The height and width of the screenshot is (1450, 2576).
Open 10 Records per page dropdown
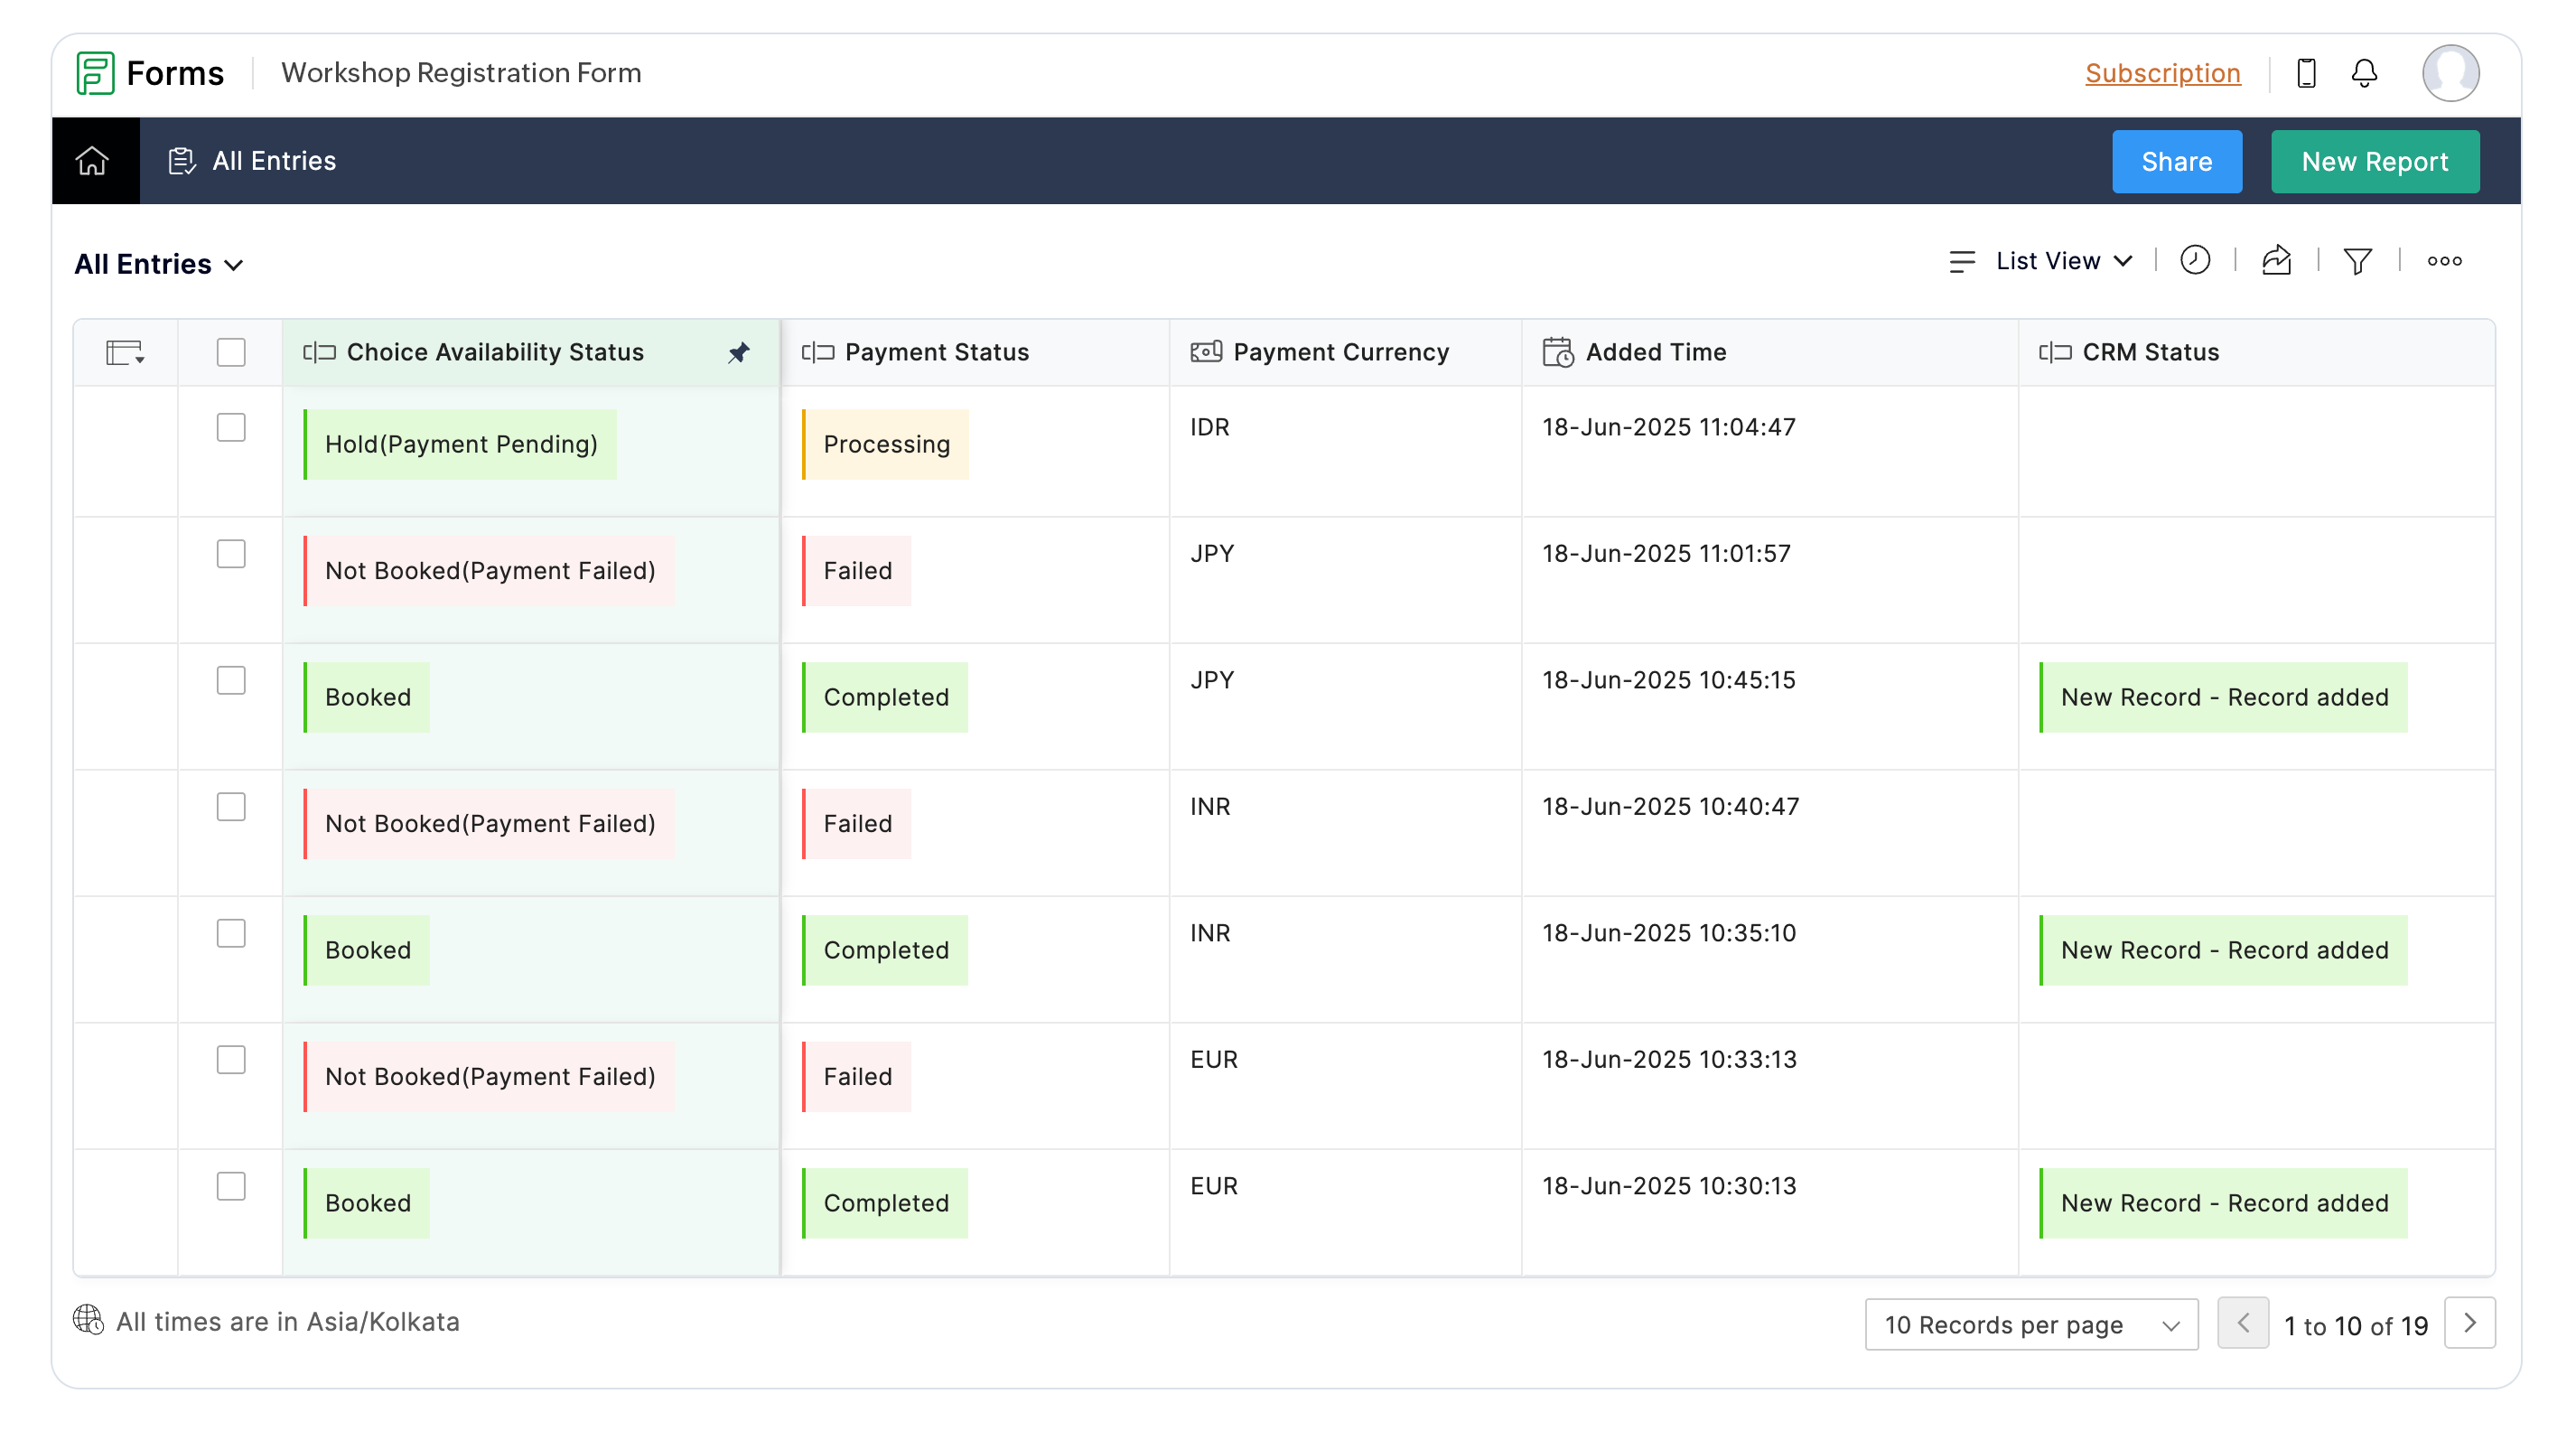(x=2030, y=1324)
